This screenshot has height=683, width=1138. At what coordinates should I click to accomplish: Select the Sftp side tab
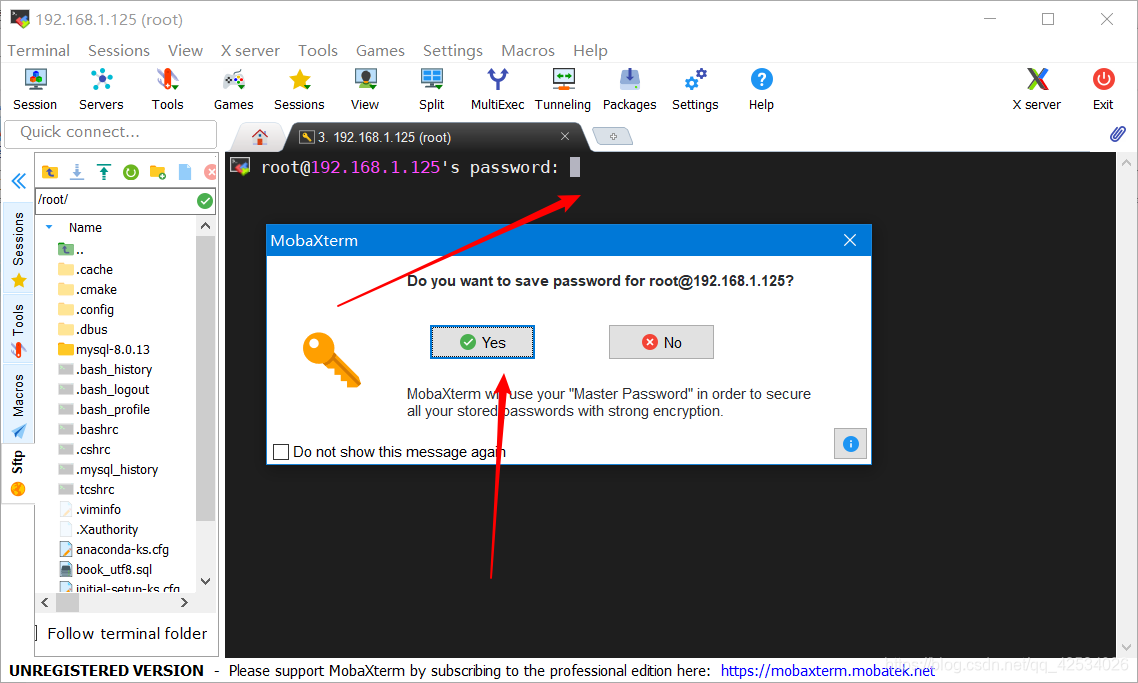pyautogui.click(x=18, y=473)
